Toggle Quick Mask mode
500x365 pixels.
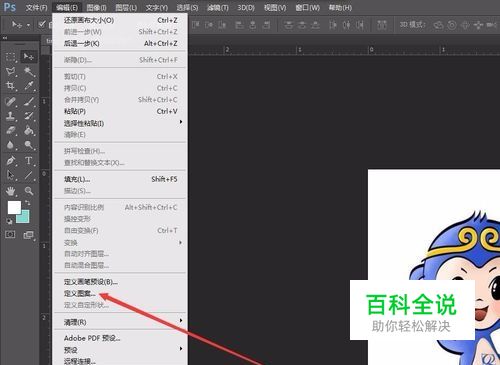coord(10,235)
